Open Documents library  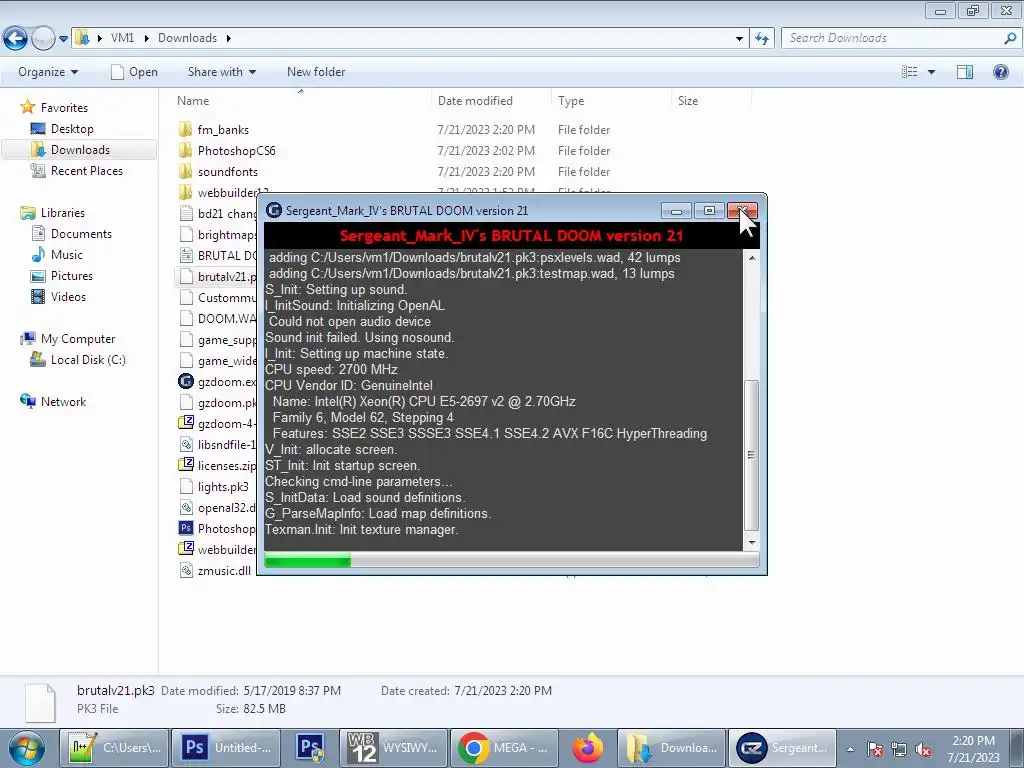click(81, 233)
